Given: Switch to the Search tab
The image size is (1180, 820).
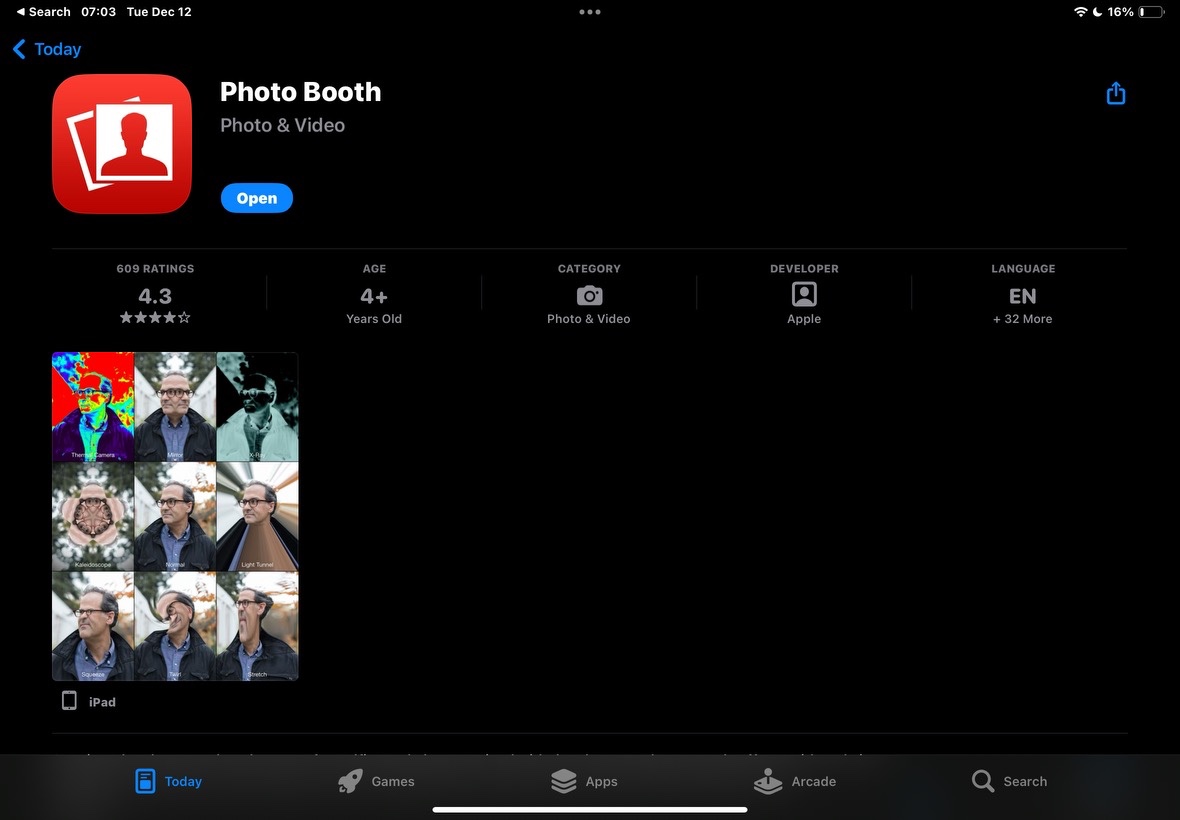Looking at the screenshot, I should [1009, 781].
